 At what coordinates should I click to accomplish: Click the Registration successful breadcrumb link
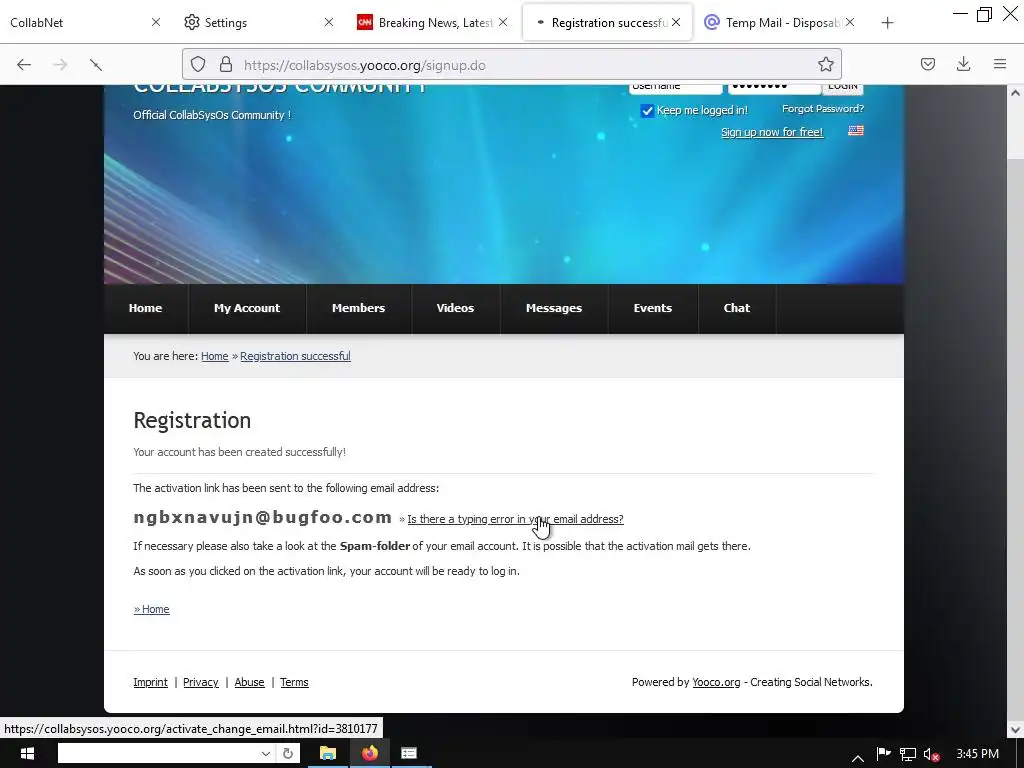click(x=295, y=356)
